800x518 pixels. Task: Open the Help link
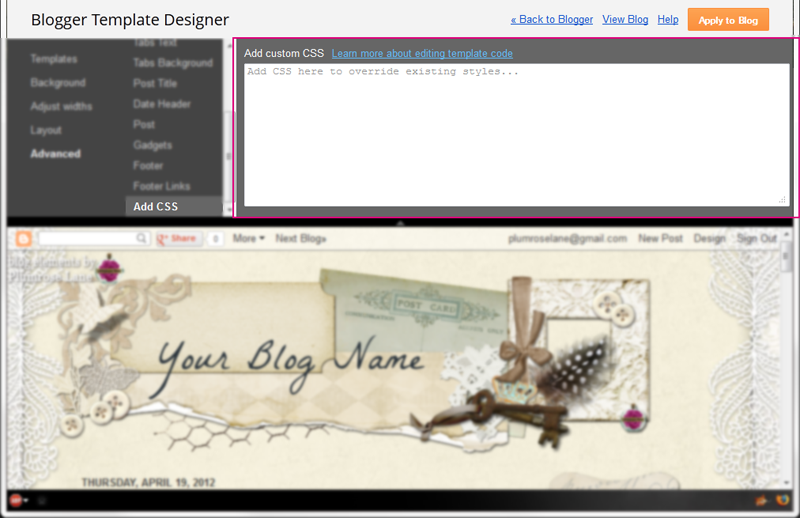coord(668,19)
